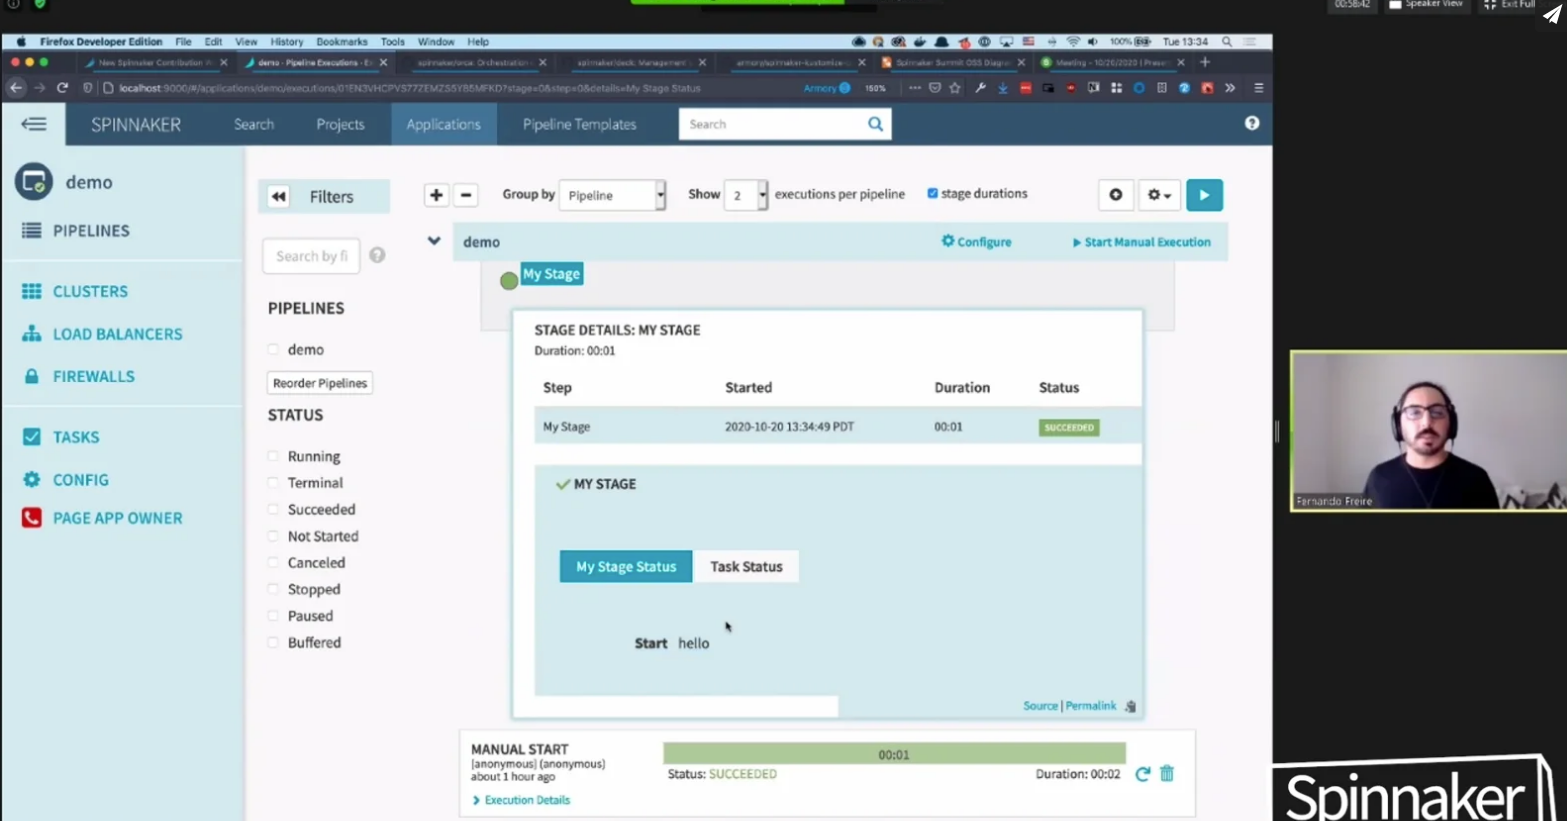Screen dimensions: 1567x821
Task: Open the Source link in stage details
Action: tap(1040, 706)
